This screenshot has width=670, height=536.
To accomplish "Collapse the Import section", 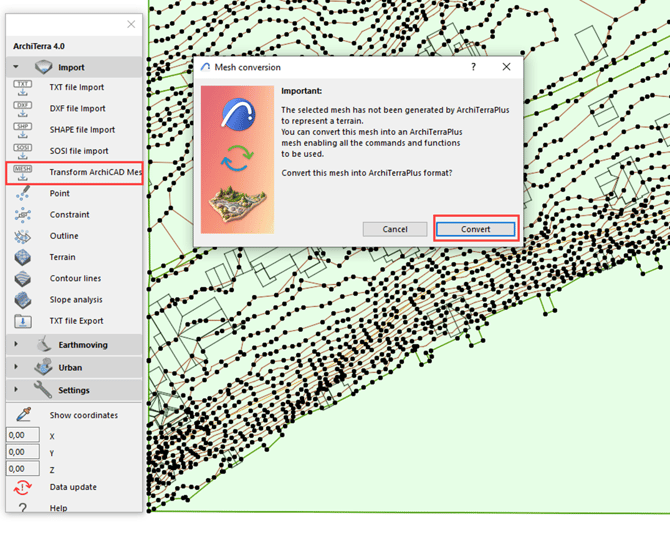I will point(16,67).
